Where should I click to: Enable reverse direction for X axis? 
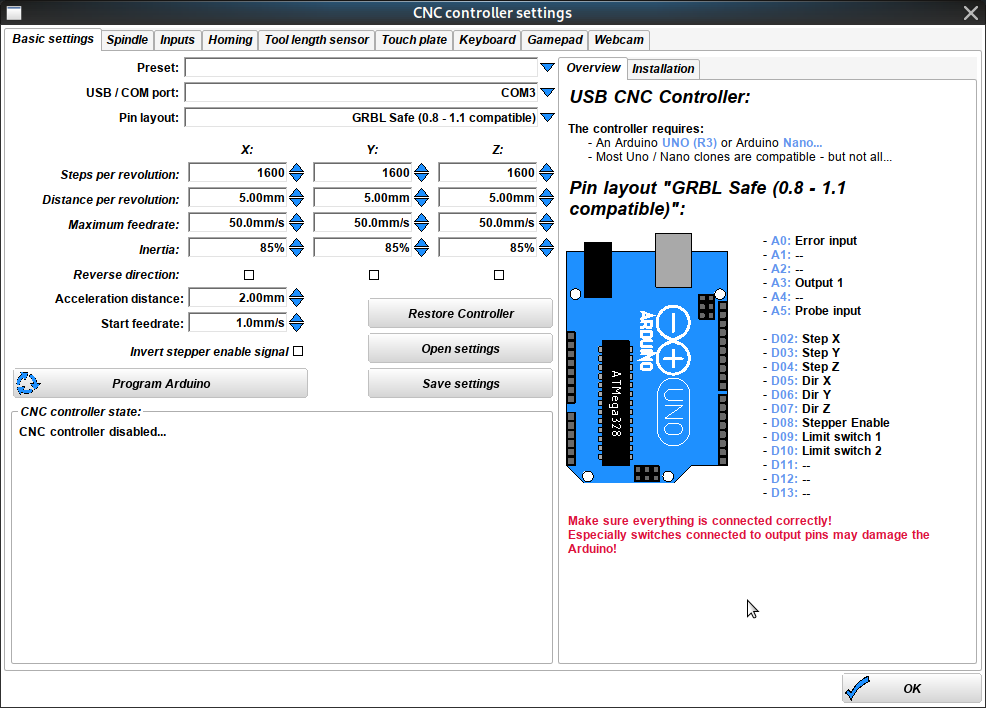coord(249,275)
